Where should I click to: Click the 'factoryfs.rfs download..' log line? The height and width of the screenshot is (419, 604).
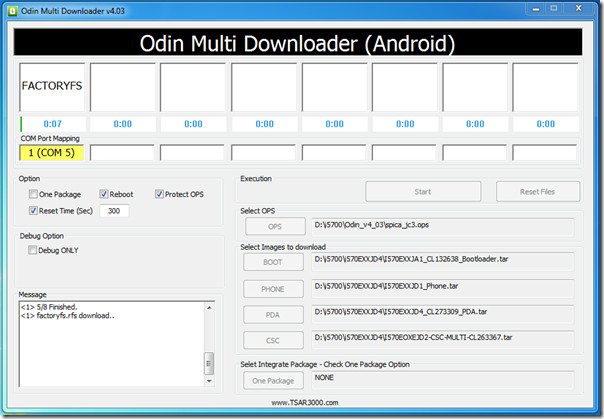click(68, 316)
